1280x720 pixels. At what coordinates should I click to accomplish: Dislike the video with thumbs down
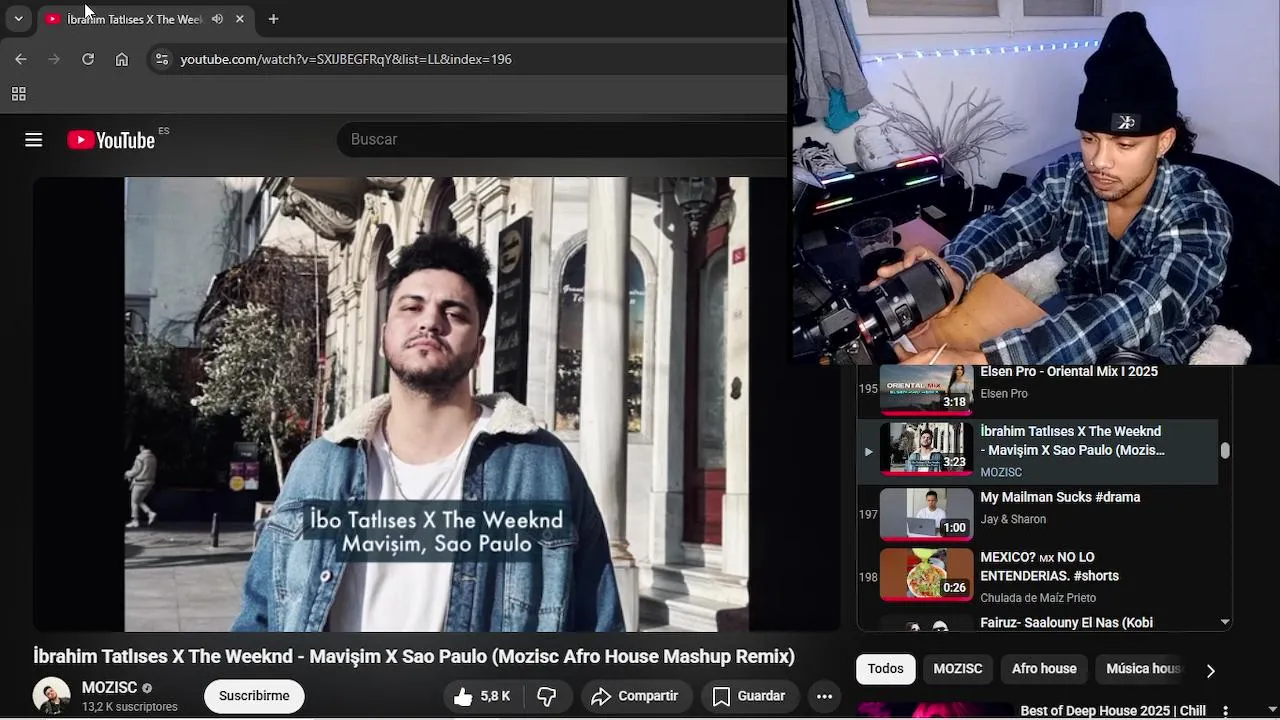[x=547, y=696]
